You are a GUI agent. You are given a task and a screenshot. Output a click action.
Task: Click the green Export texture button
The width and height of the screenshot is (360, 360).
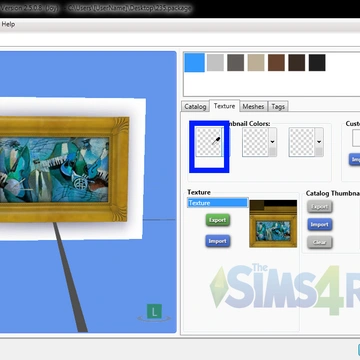point(218,220)
